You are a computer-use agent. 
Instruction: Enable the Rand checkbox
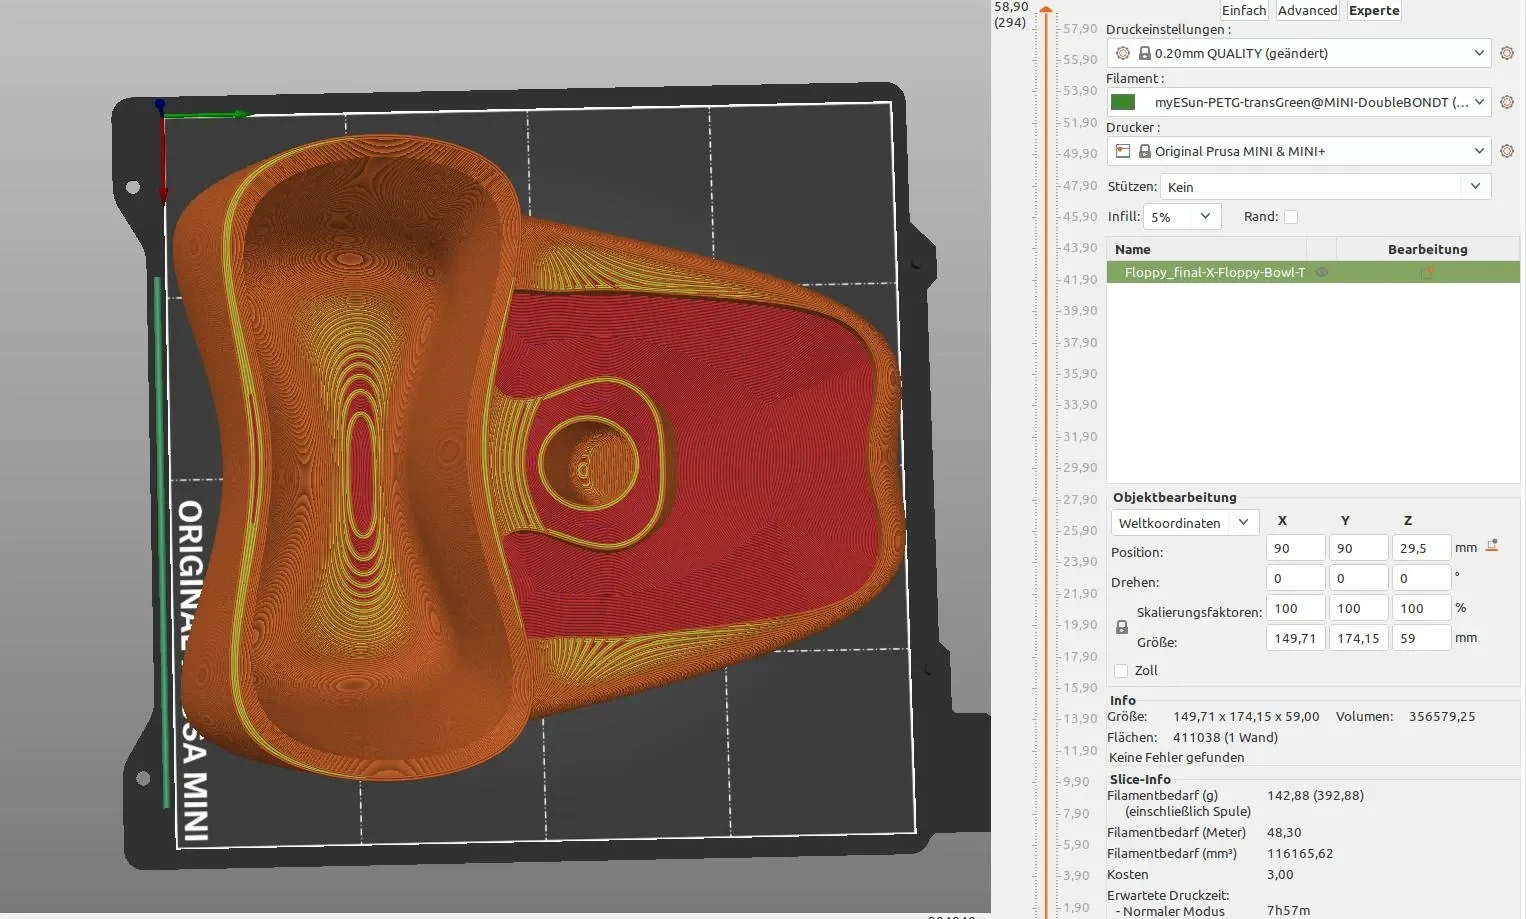(x=1291, y=217)
